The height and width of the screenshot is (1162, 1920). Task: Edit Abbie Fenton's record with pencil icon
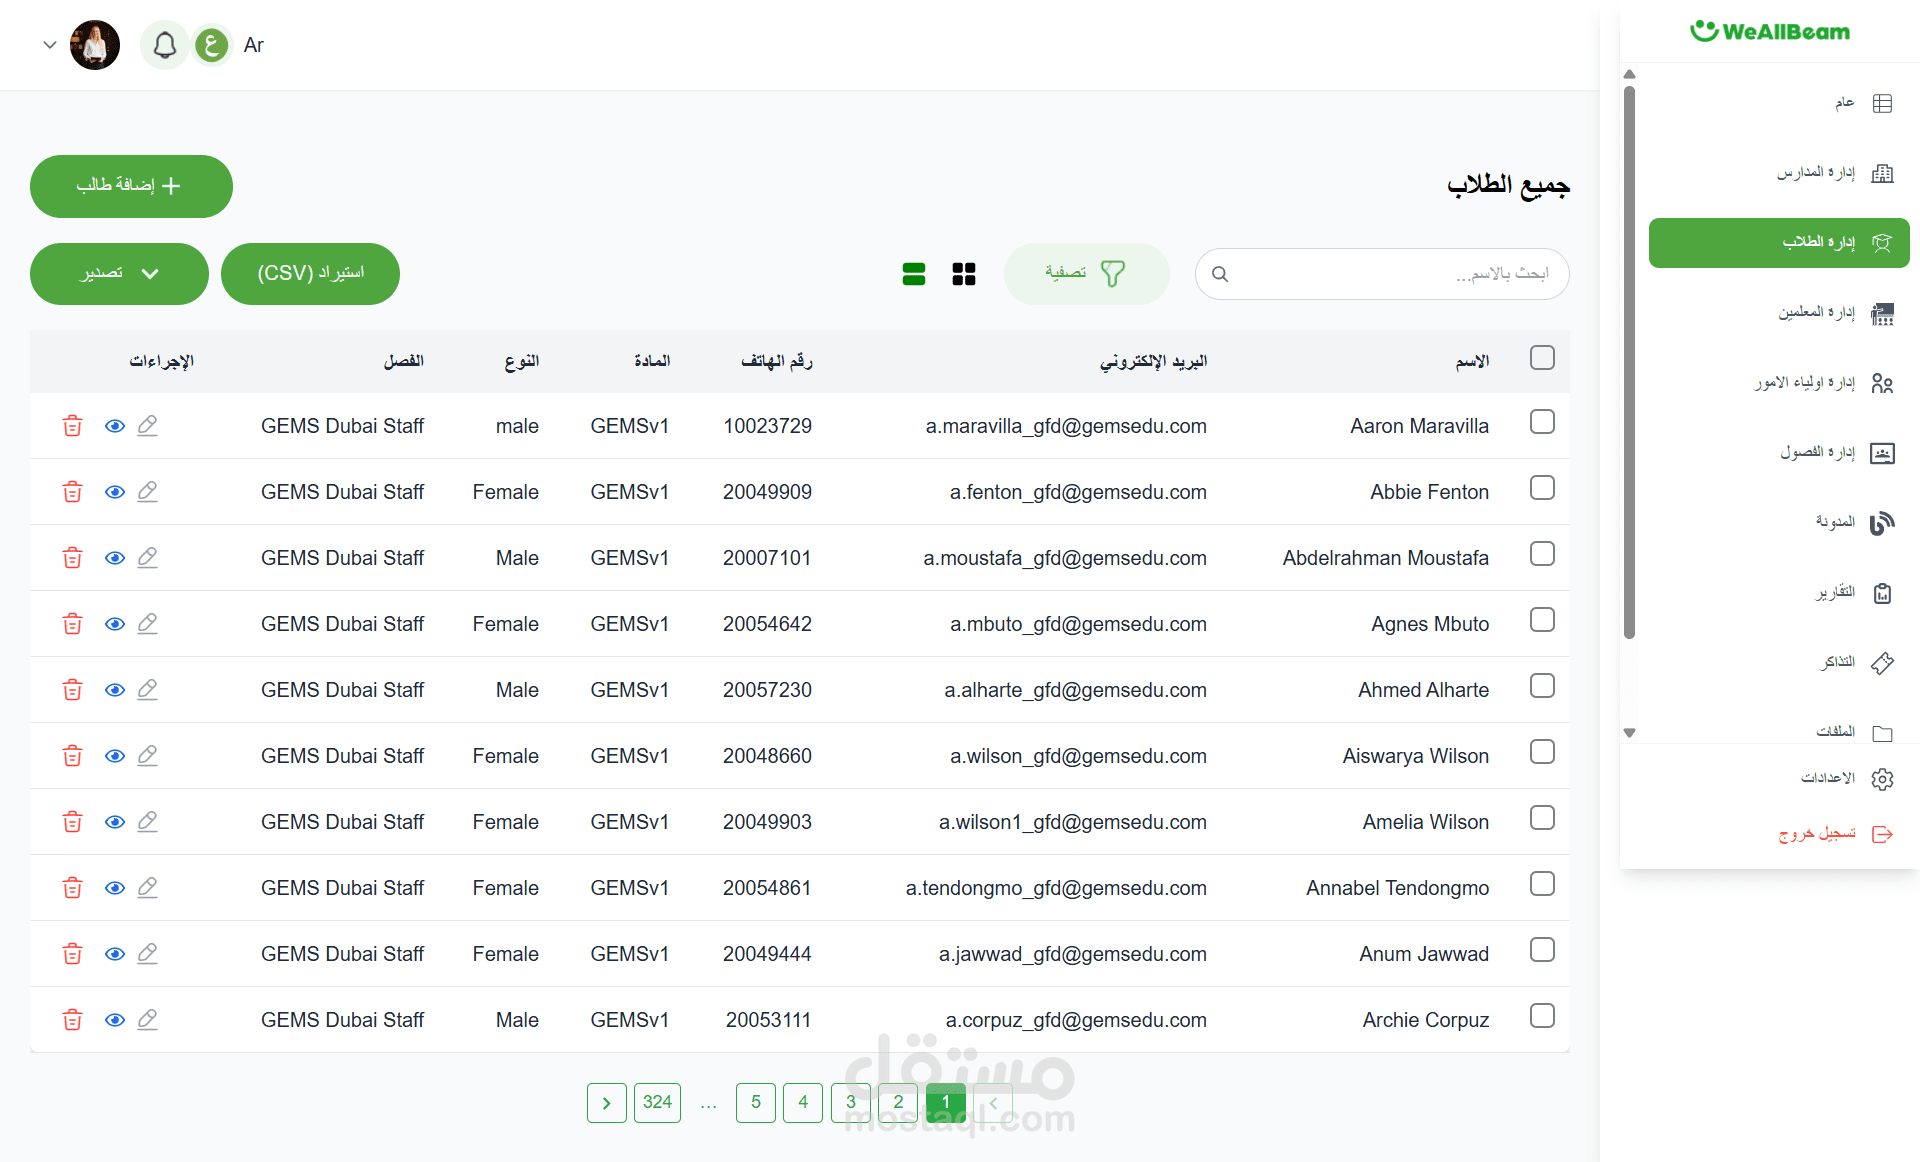pos(148,492)
